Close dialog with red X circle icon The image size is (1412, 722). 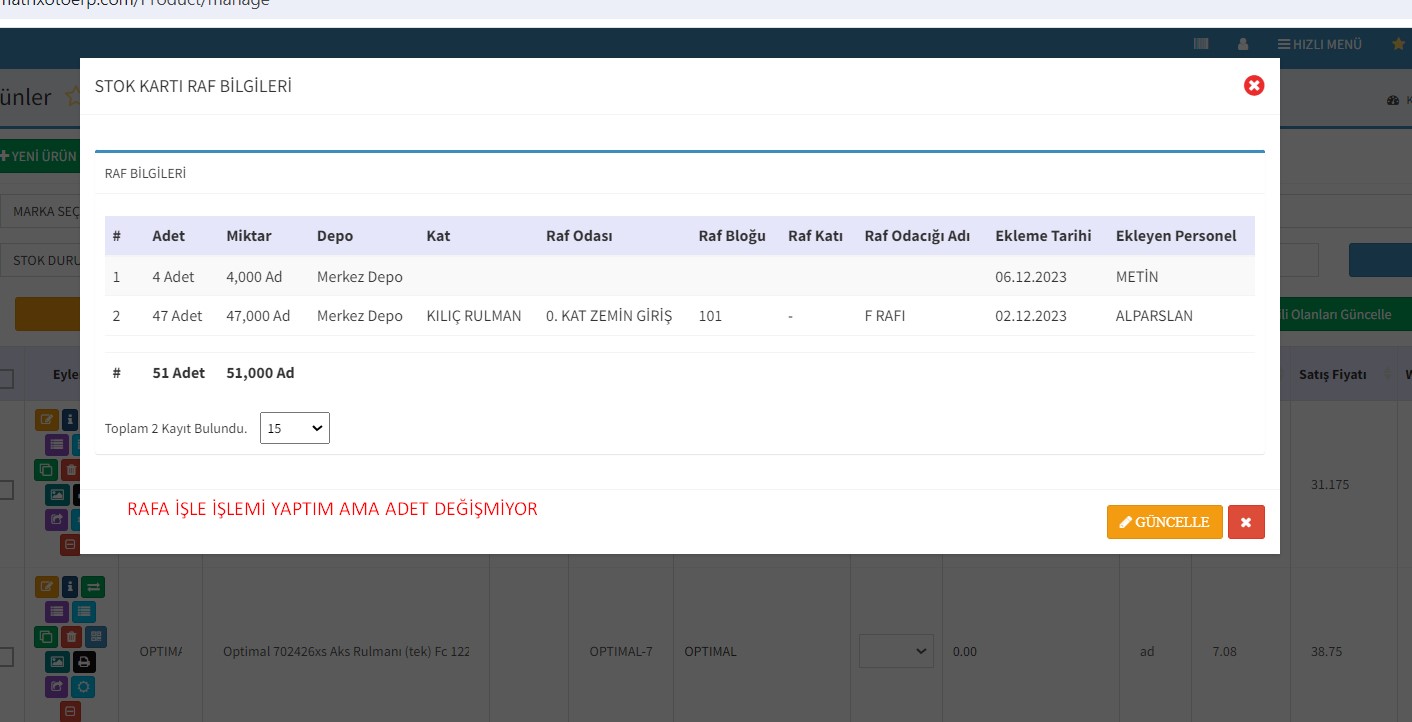click(1253, 86)
